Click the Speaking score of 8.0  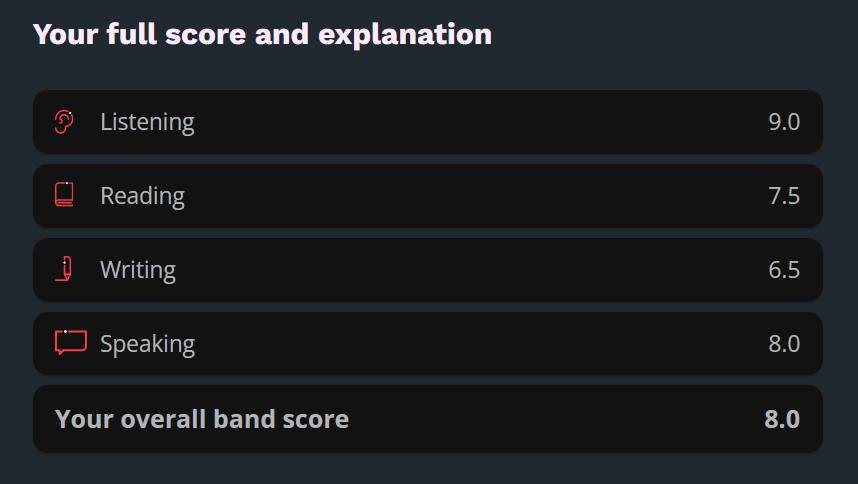pyautogui.click(x=784, y=344)
